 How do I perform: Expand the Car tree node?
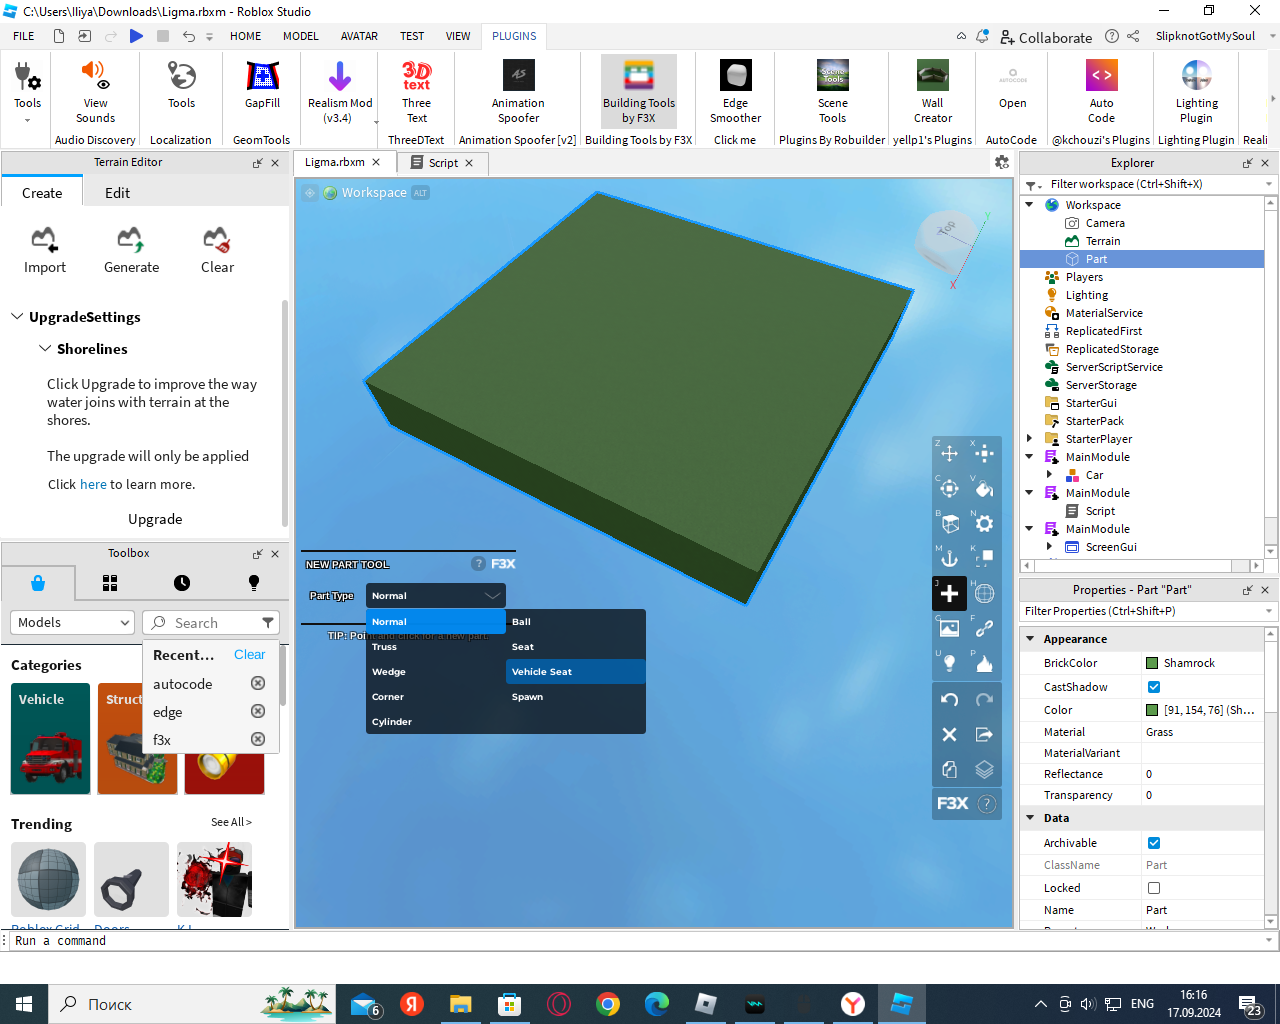[x=1049, y=475]
